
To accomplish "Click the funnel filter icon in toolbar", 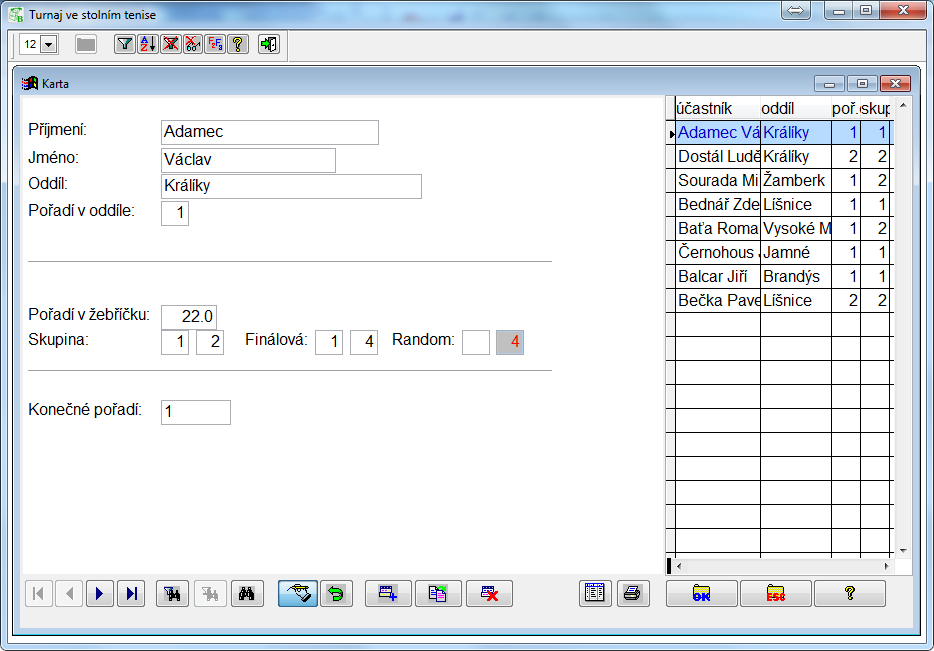I will (124, 44).
